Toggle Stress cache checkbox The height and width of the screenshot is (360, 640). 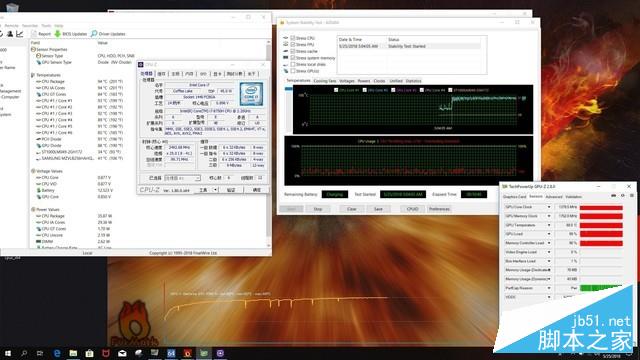click(293, 51)
